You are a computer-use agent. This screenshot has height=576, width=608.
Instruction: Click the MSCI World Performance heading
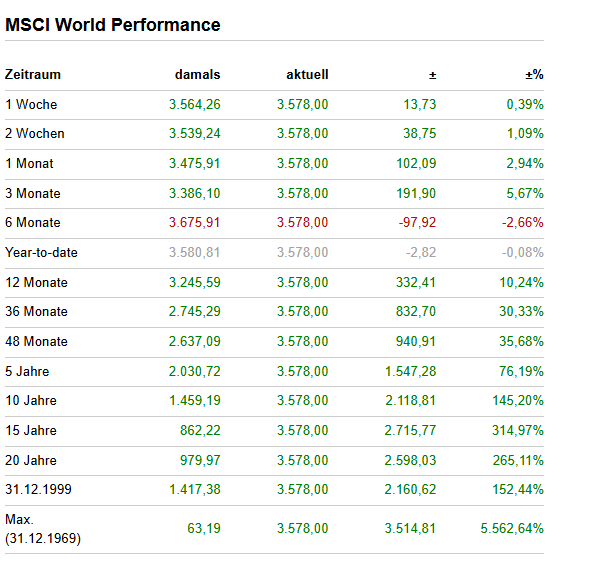tap(113, 25)
